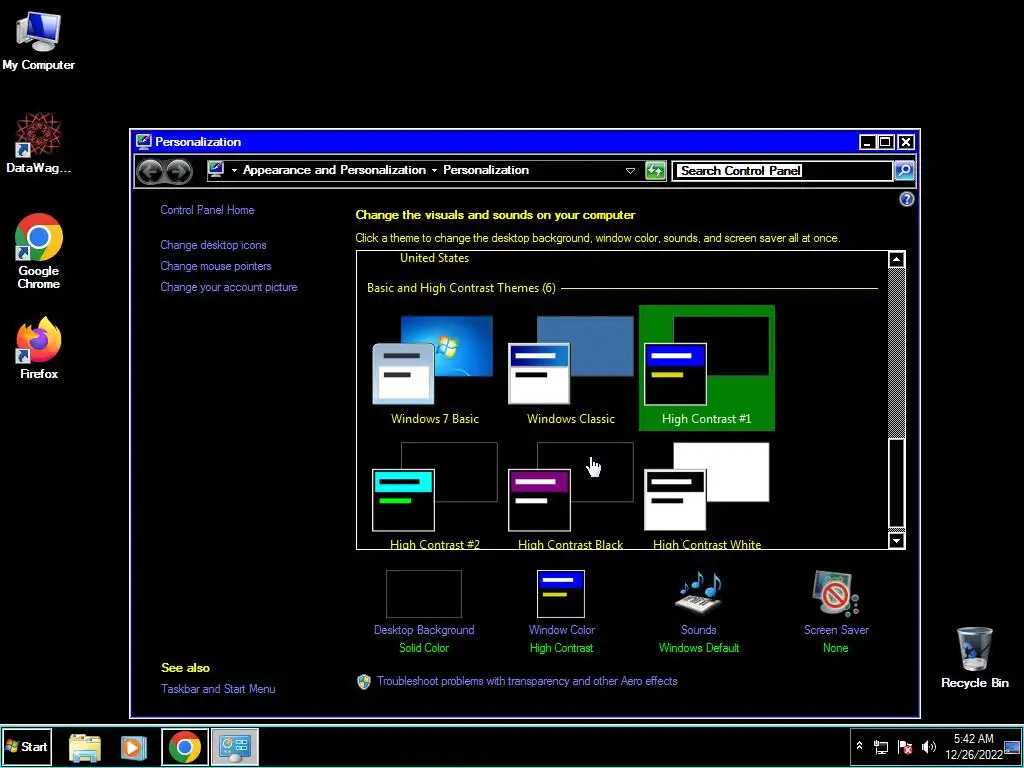Open the My Computer desktop icon
Screen dimensions: 1024x768
[x=38, y=40]
